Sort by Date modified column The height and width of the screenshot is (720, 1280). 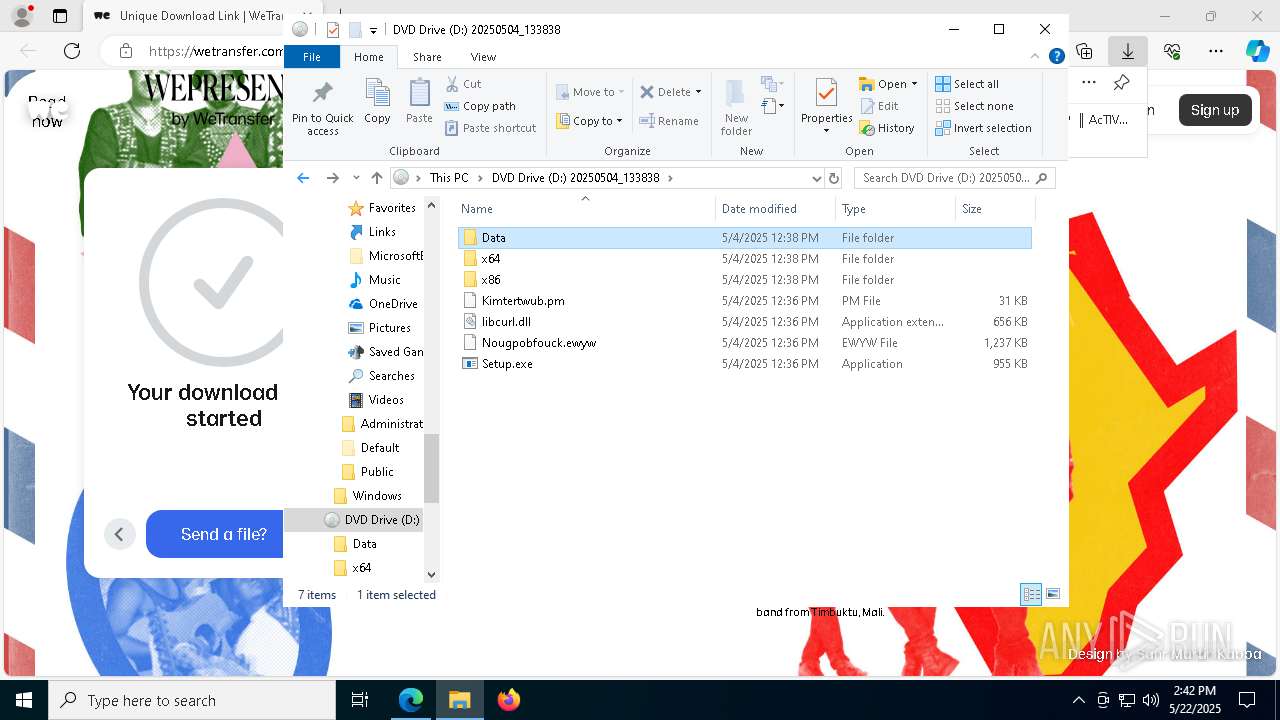coord(776,209)
